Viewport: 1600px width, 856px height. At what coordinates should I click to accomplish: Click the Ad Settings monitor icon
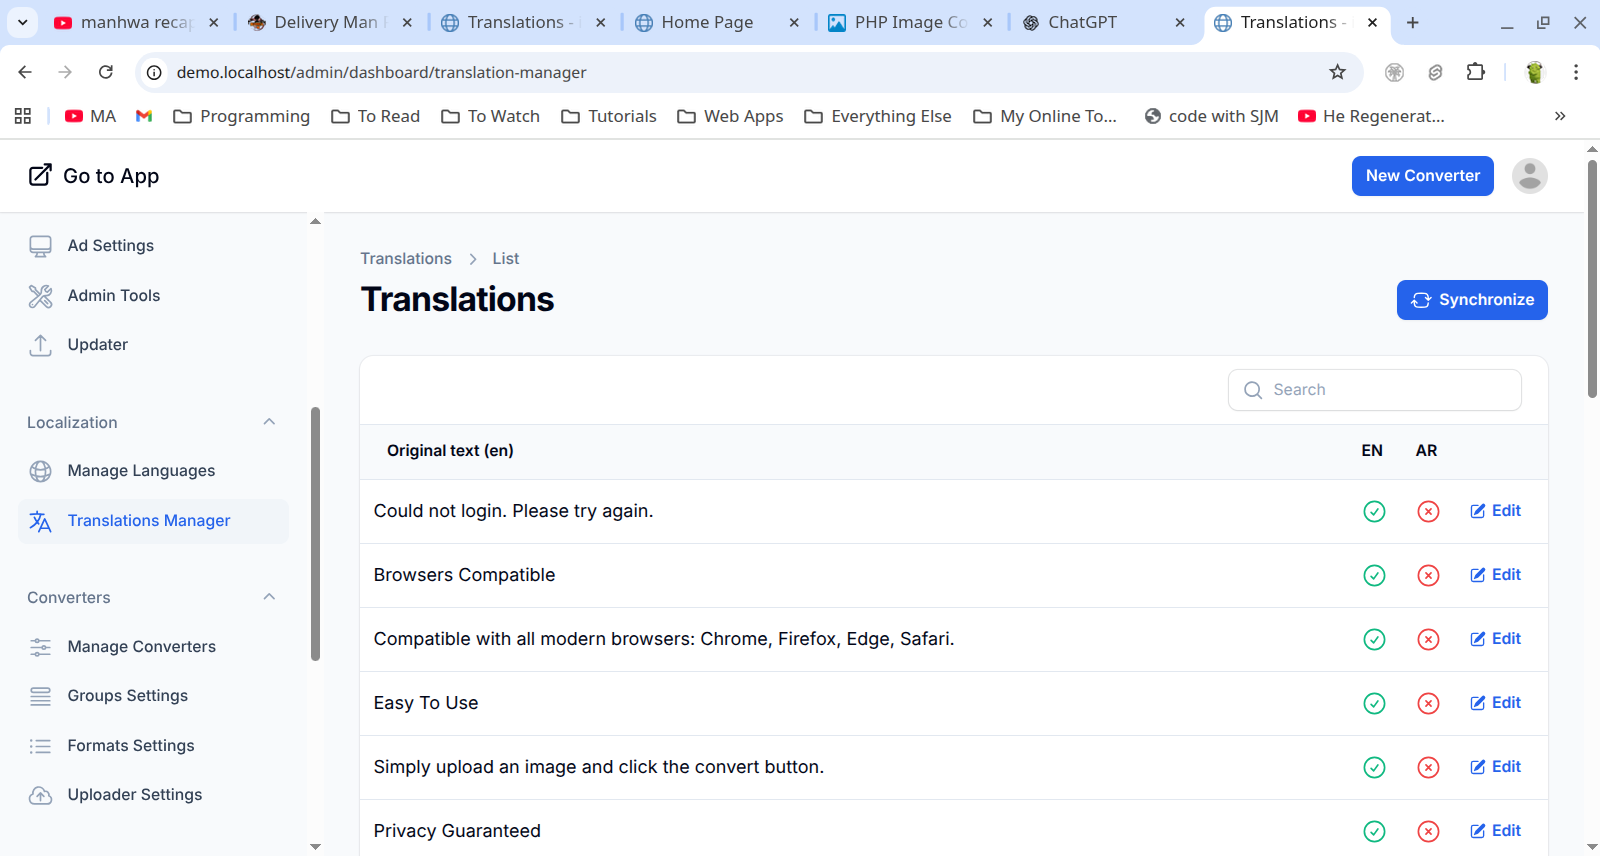[x=40, y=246]
